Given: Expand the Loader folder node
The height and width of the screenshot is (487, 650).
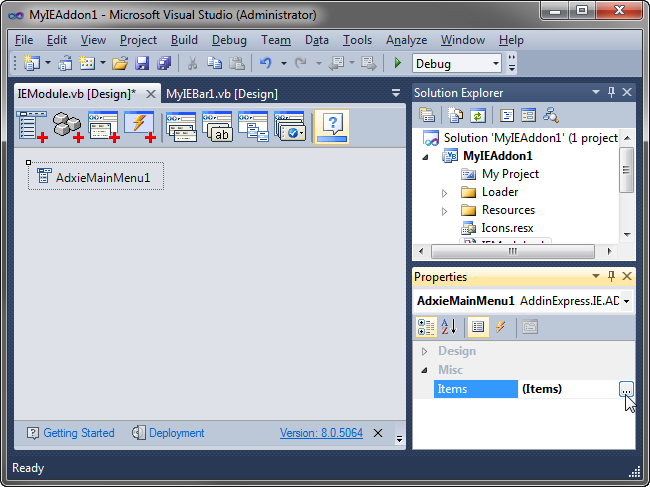Looking at the screenshot, I should [x=444, y=193].
